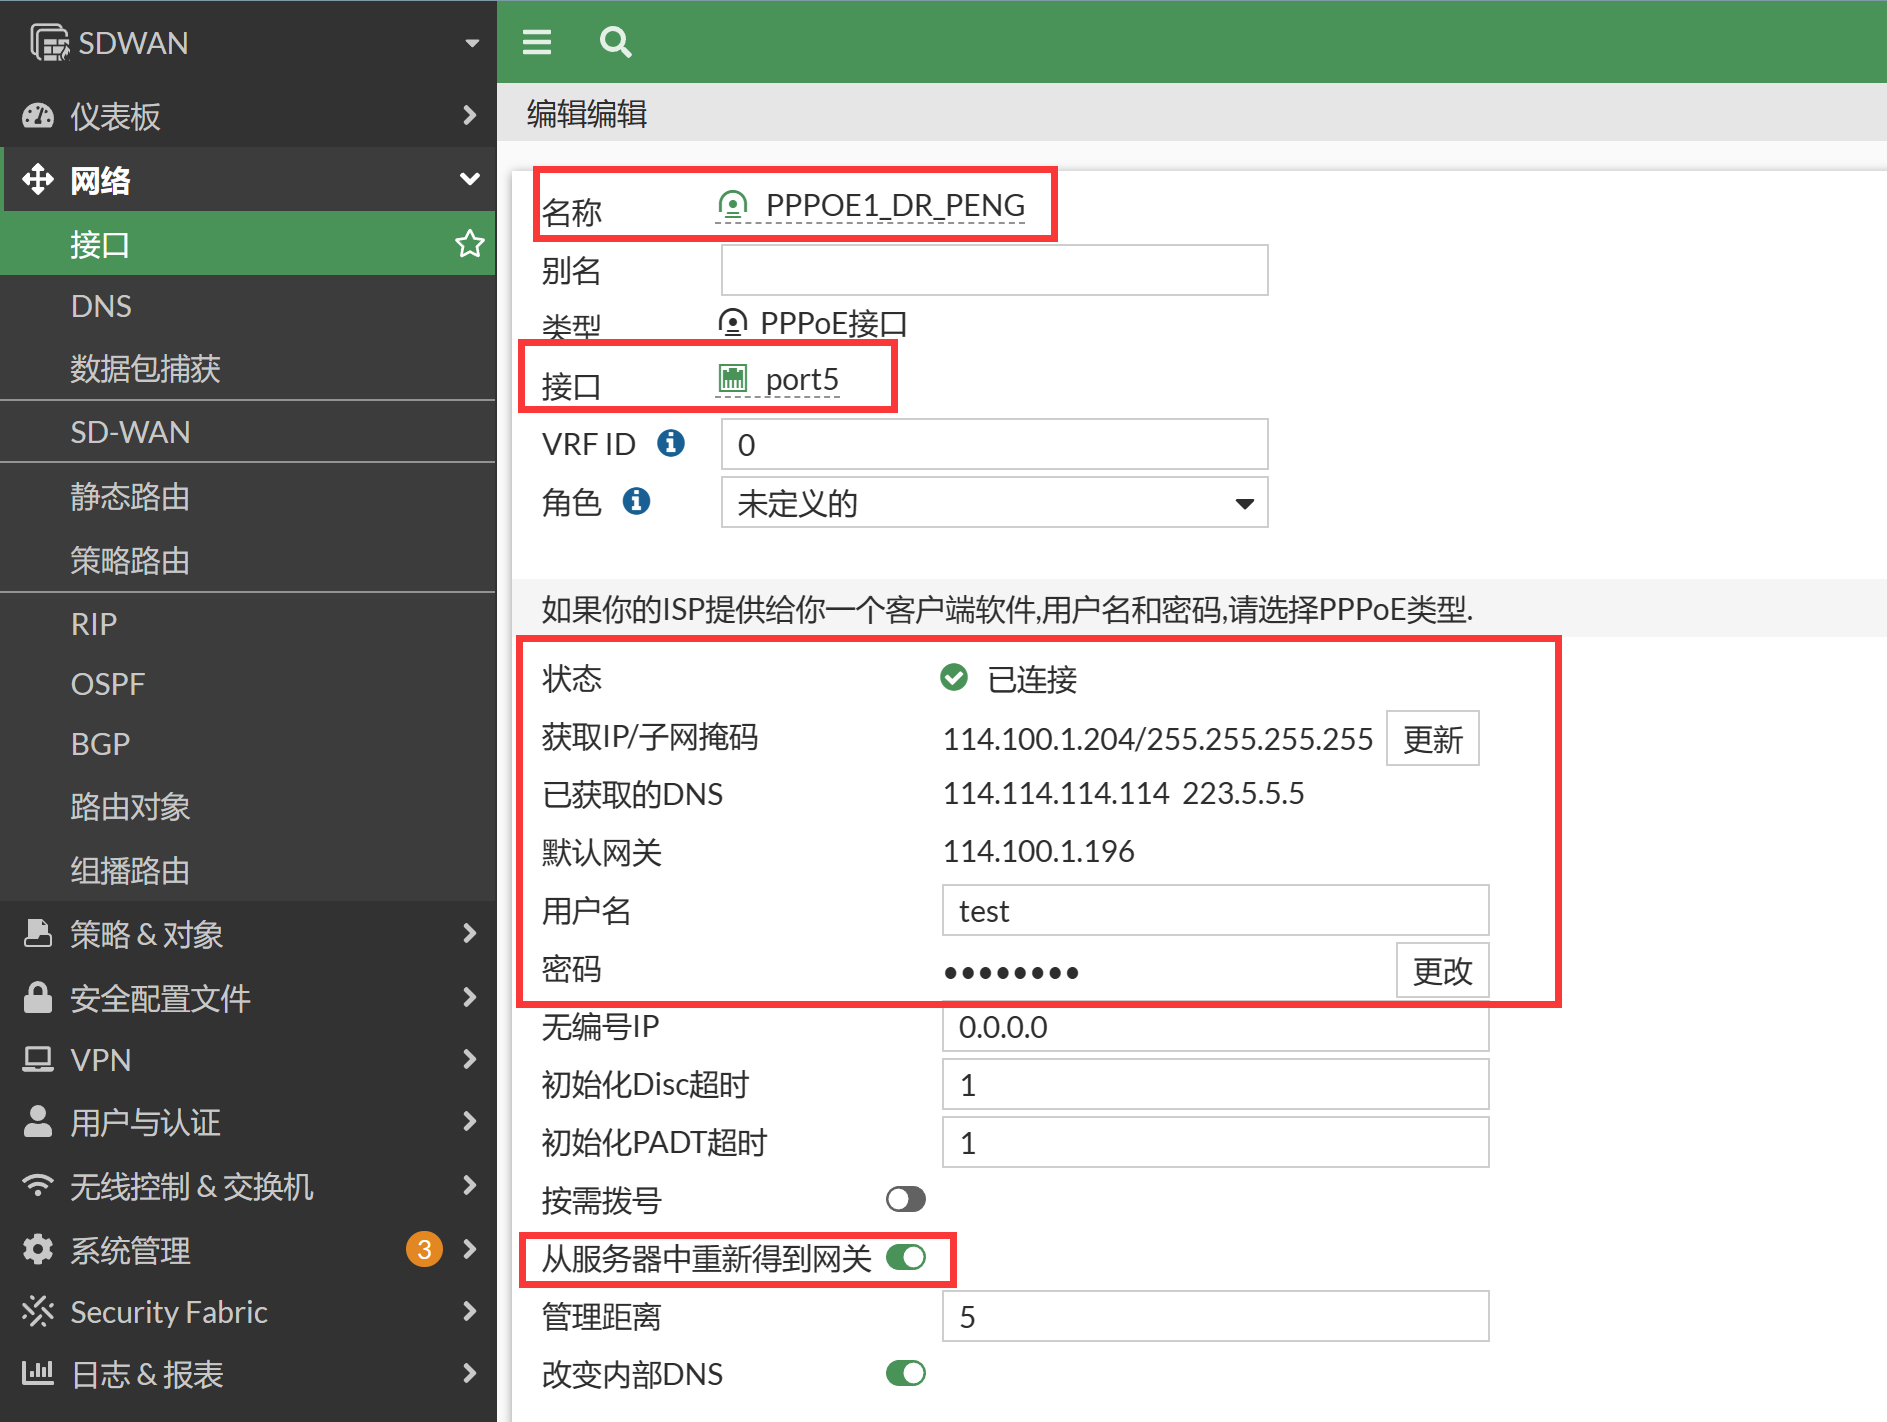Expand the SDWAN device dropdown
Screen dimensions: 1887x1422
(x=472, y=43)
